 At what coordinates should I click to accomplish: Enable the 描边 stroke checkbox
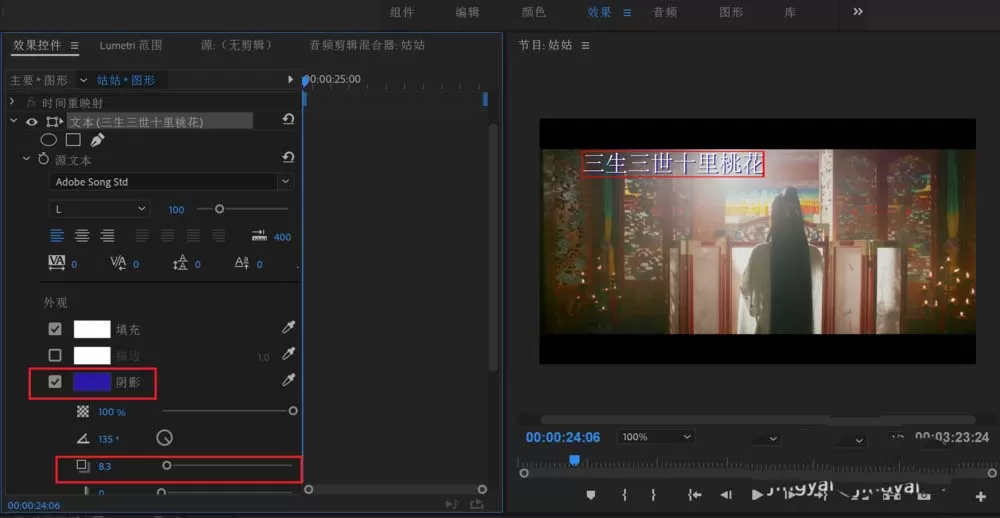pyautogui.click(x=55, y=355)
